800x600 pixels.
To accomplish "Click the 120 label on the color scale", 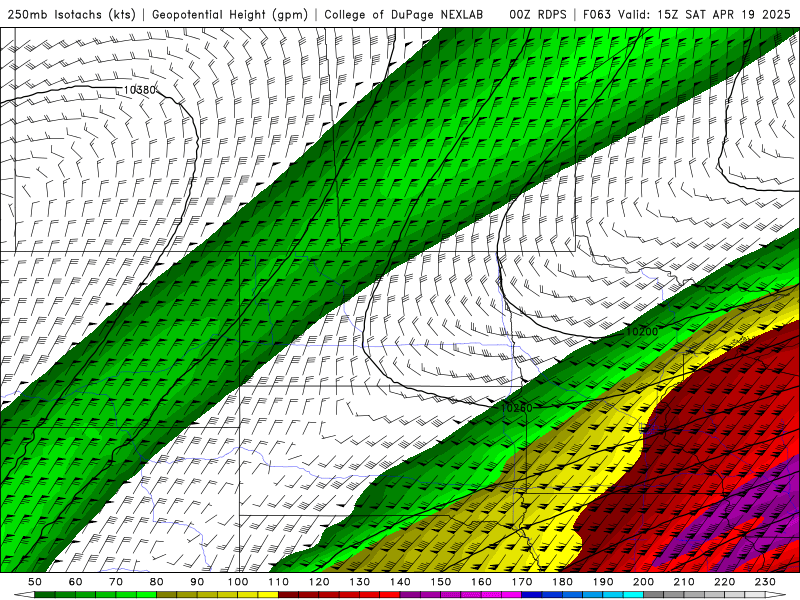I will [x=319, y=582].
